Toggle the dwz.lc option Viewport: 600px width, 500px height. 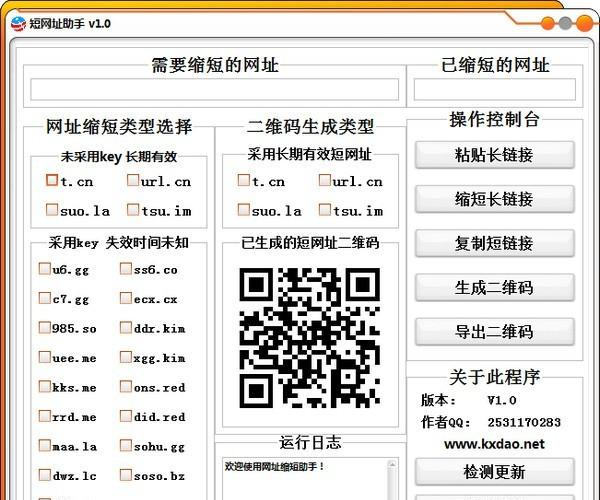pyautogui.click(x=44, y=475)
